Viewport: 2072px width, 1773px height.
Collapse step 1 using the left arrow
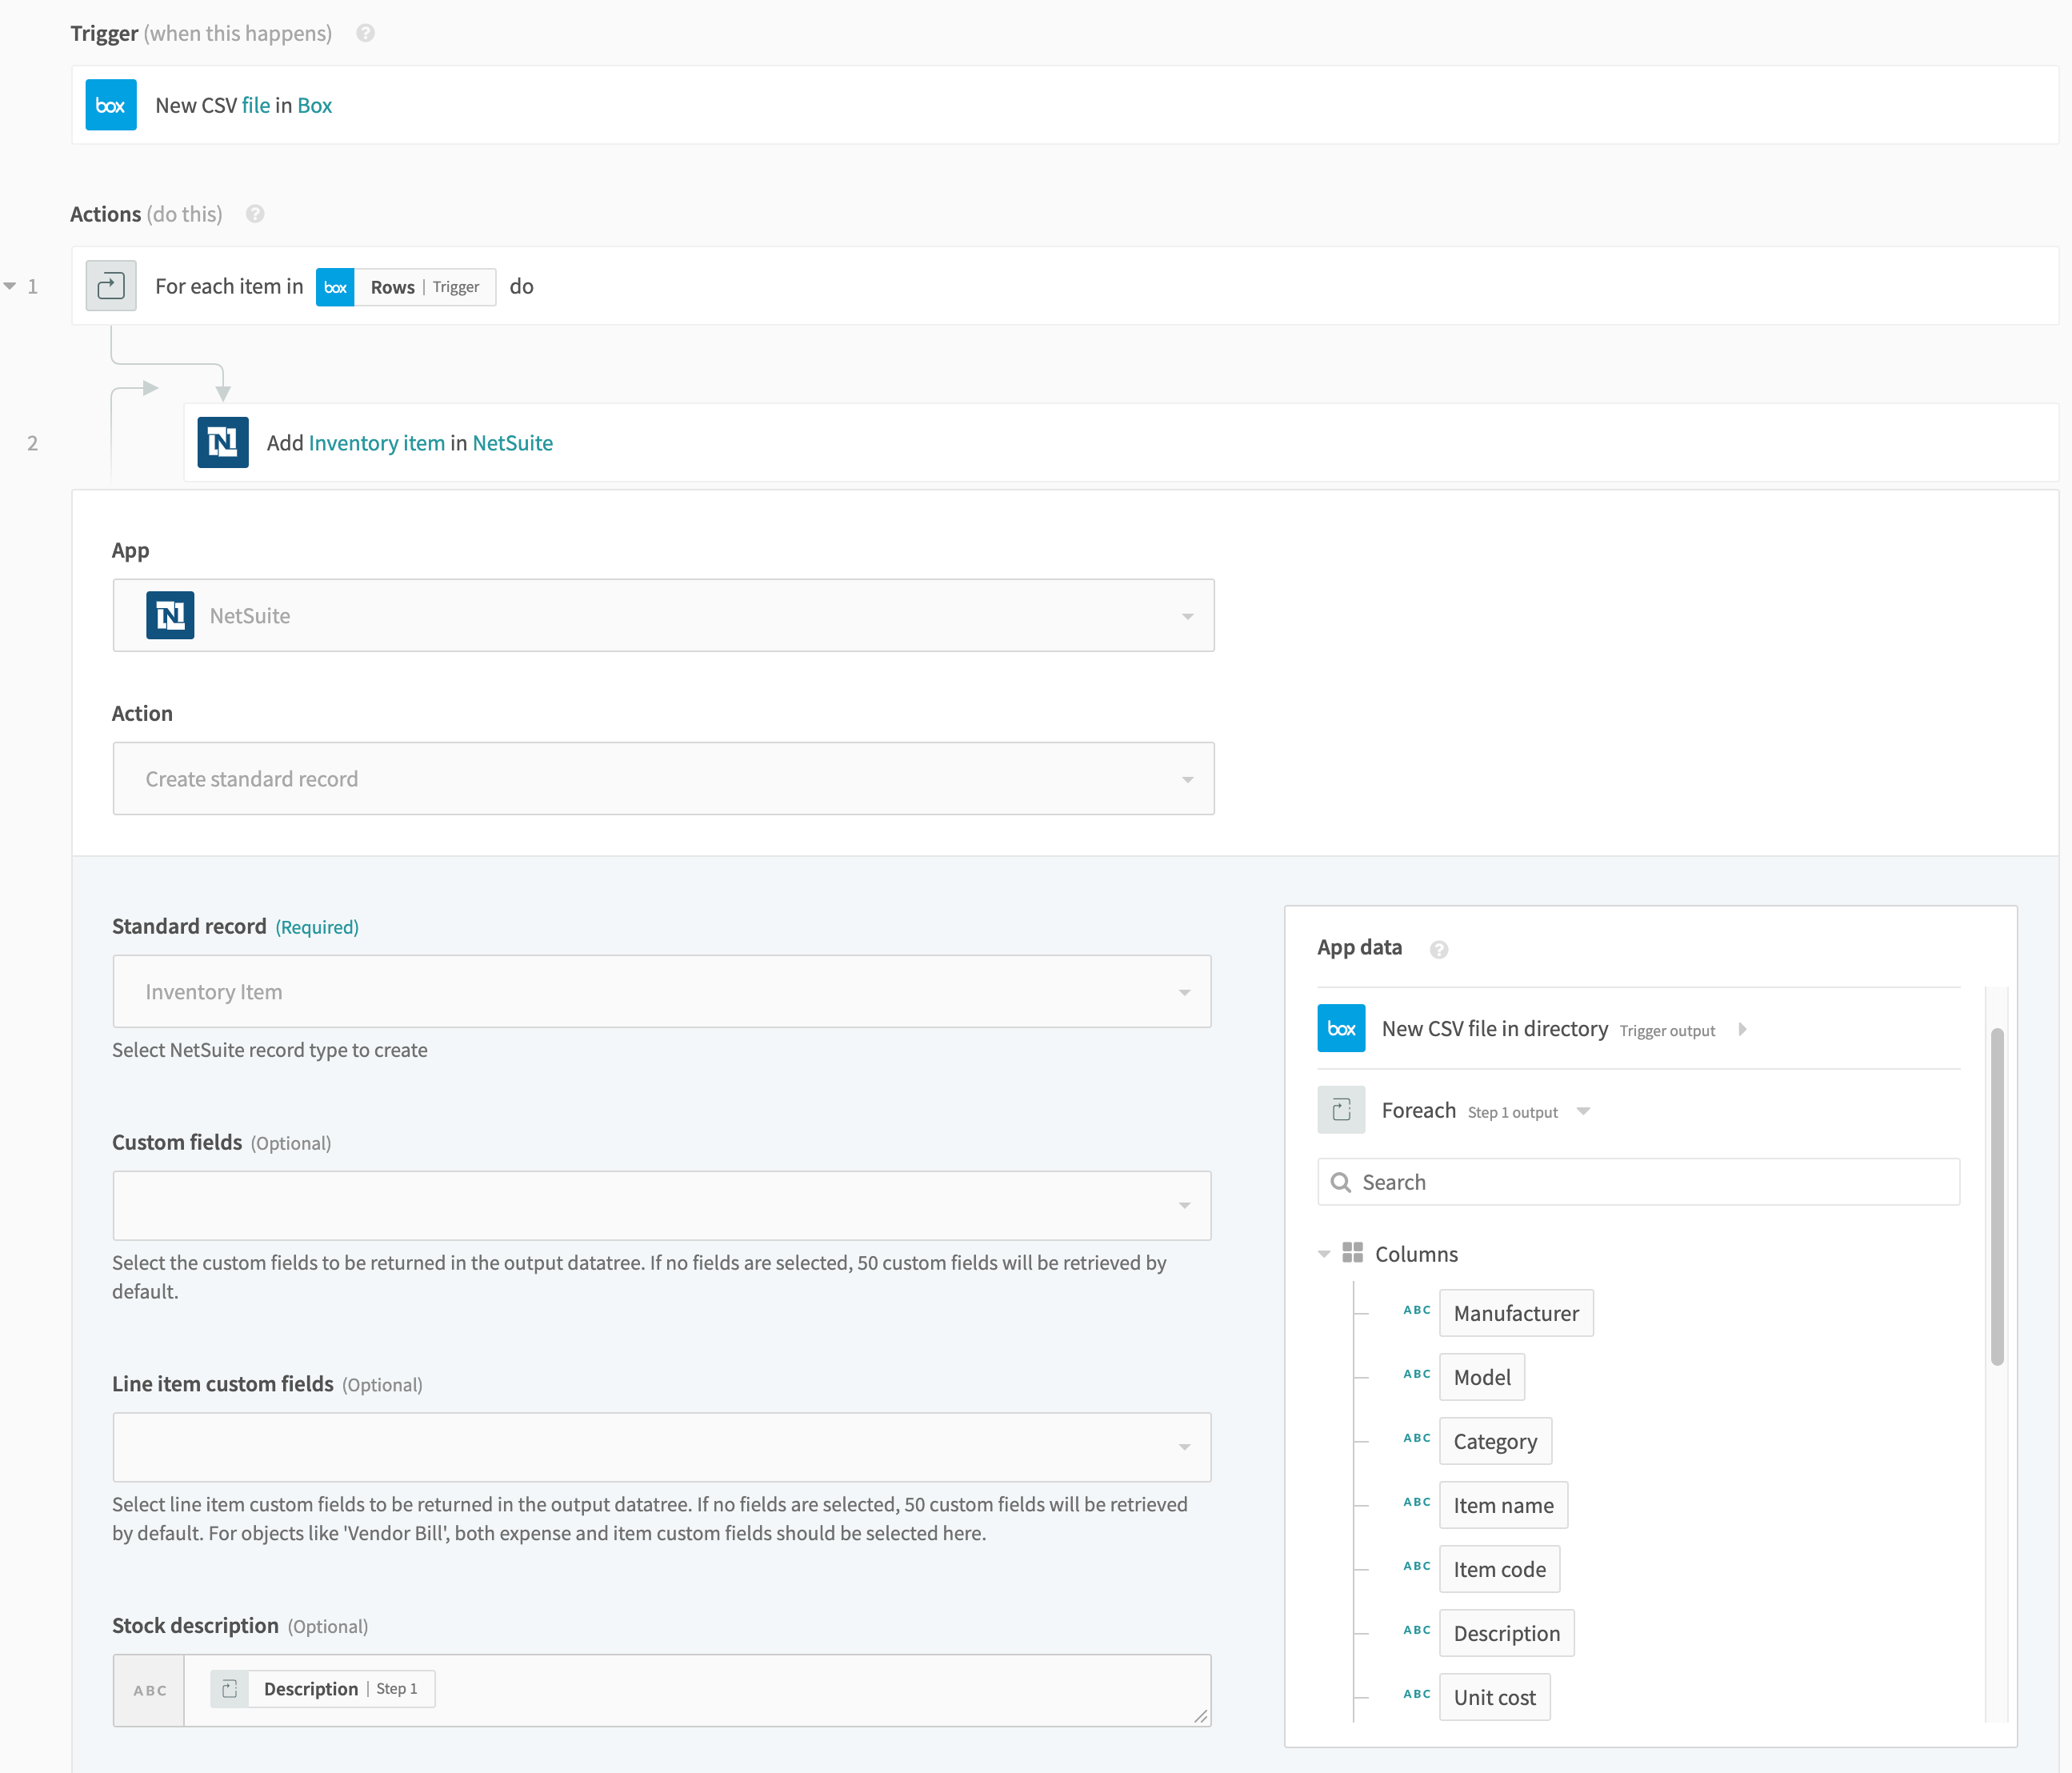click(10, 286)
